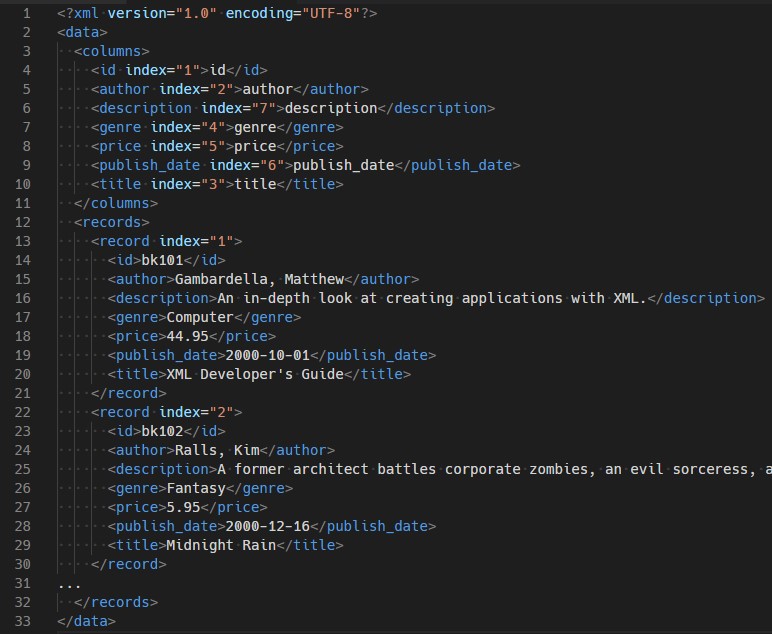Image resolution: width=772 pixels, height=634 pixels.
Task: Click the closing </columns> tag
Action: [116, 203]
